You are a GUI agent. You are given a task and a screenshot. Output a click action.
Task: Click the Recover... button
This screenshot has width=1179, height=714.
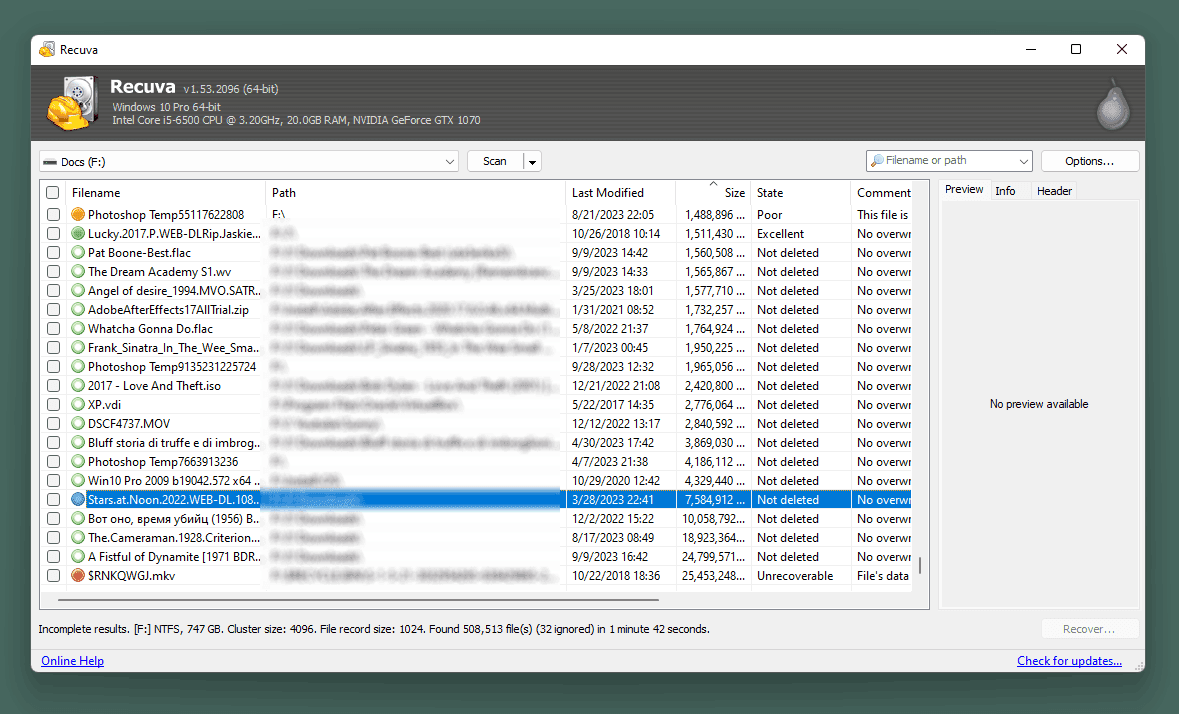click(x=1089, y=629)
